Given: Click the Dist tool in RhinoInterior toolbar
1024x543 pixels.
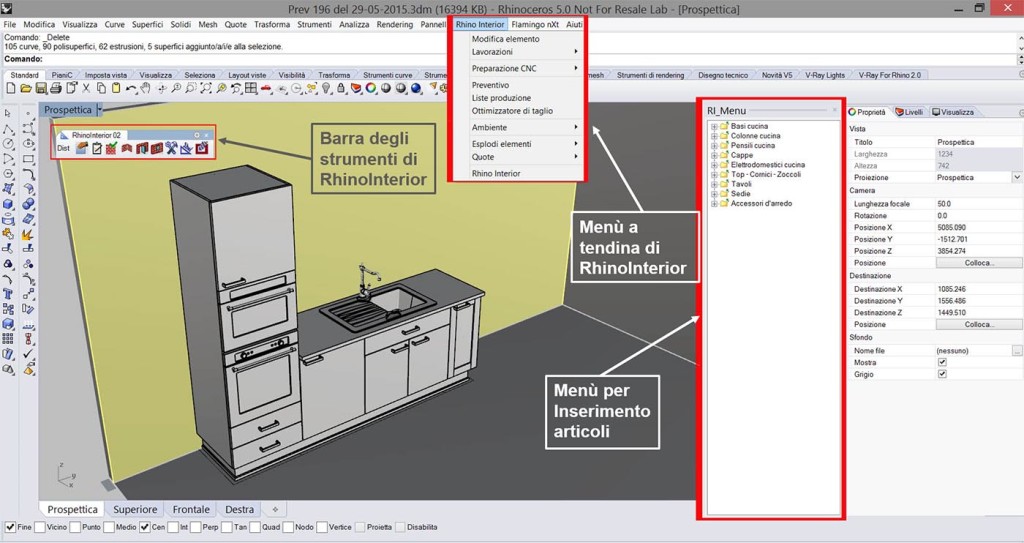Looking at the screenshot, I should coord(63,148).
